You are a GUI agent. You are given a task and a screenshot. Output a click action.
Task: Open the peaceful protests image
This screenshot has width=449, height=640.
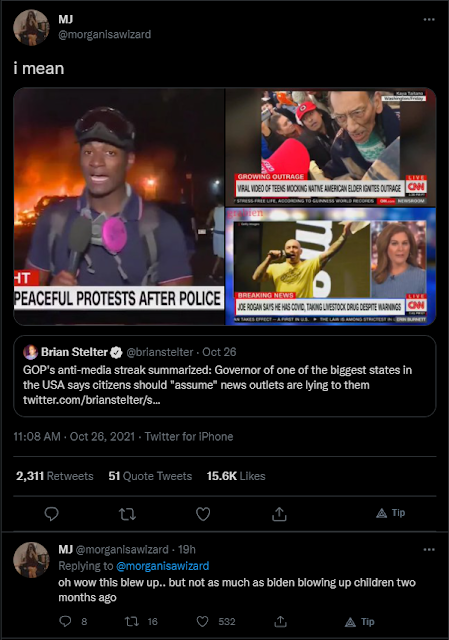click(x=119, y=207)
